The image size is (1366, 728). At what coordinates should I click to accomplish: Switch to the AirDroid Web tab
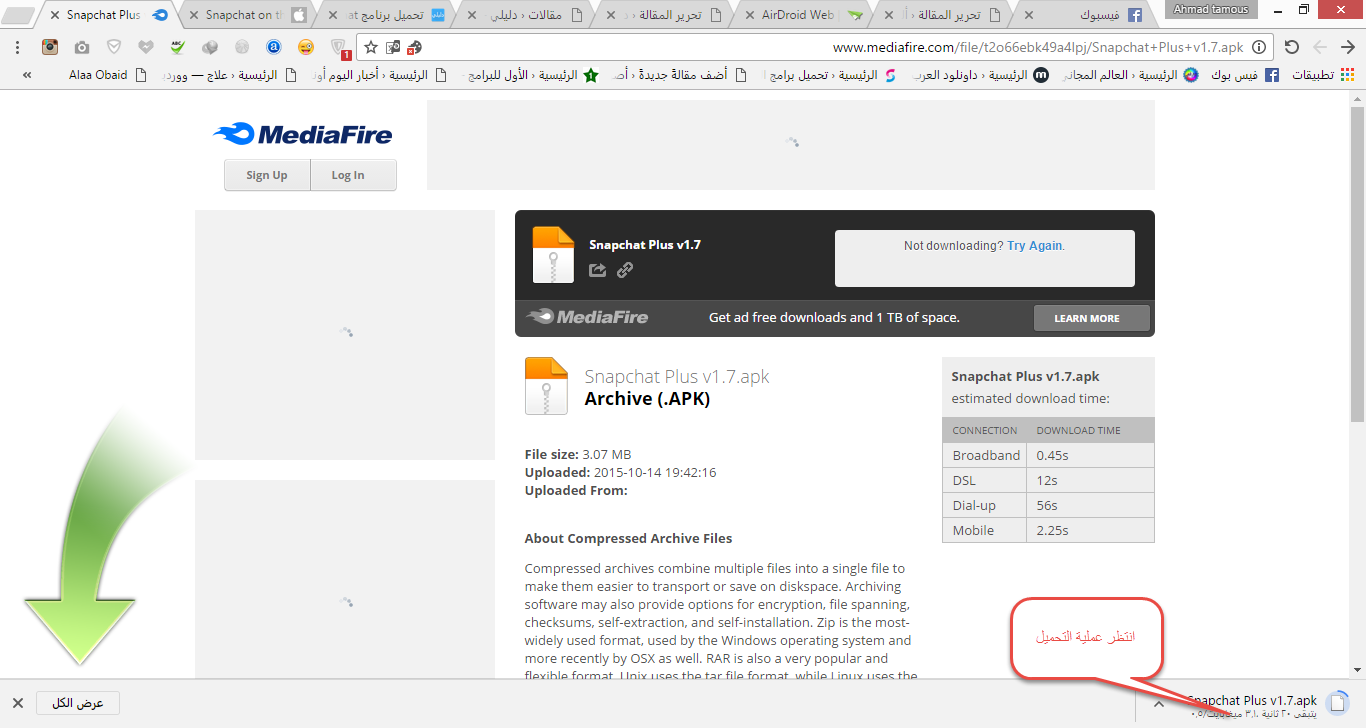click(803, 15)
